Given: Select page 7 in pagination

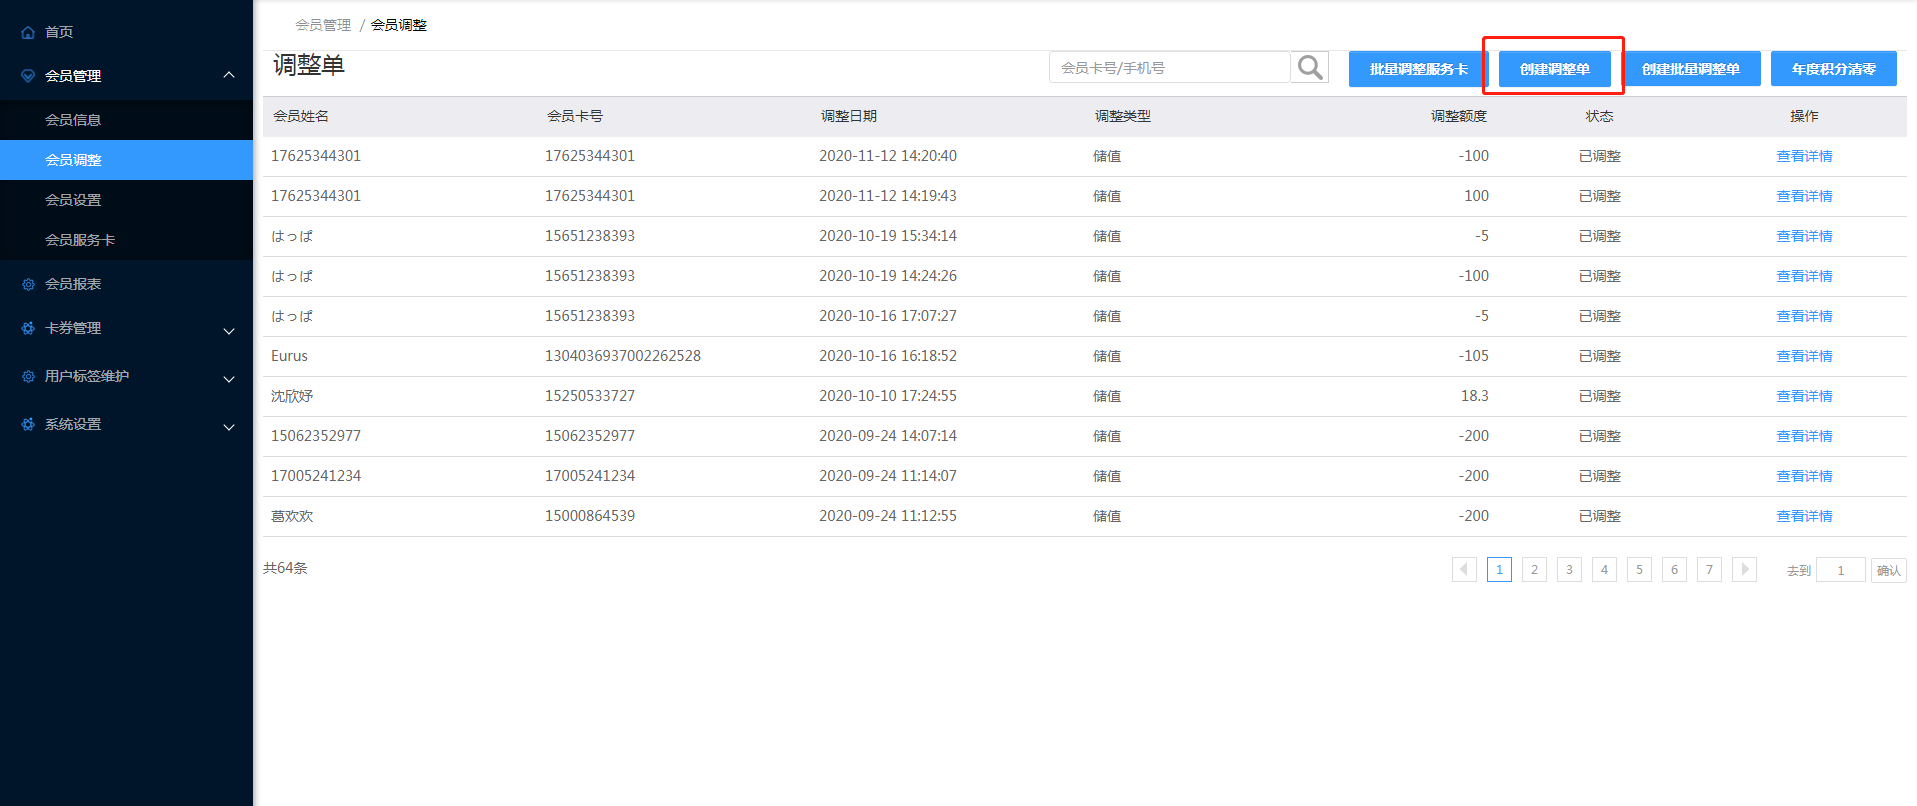Looking at the screenshot, I should (x=1709, y=569).
